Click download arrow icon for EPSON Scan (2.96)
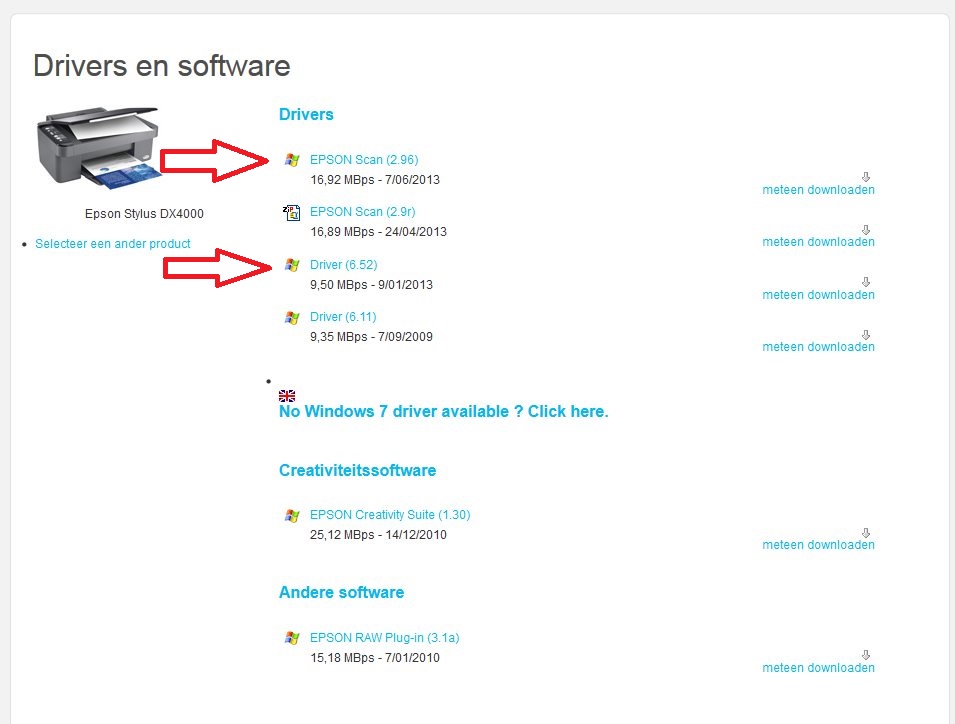Image resolution: width=955 pixels, height=724 pixels. 866,177
